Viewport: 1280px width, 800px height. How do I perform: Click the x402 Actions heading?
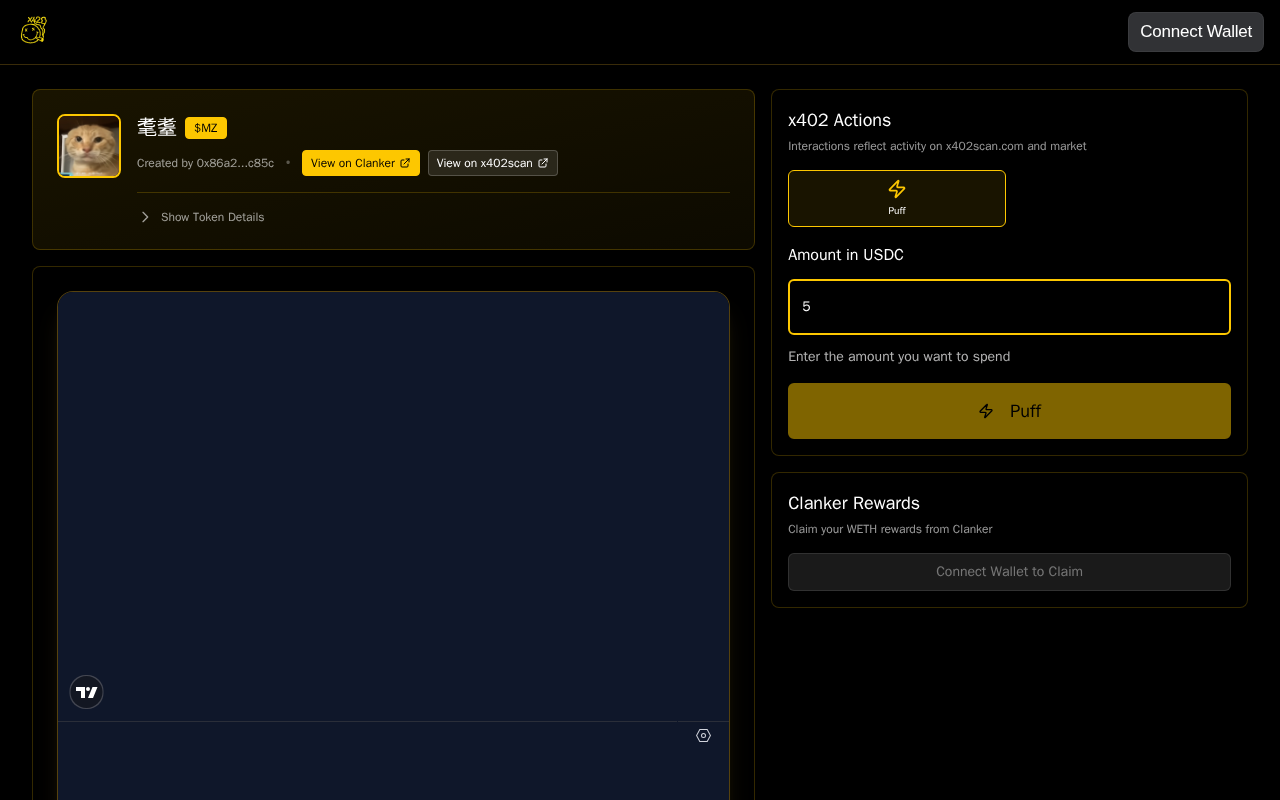(839, 120)
